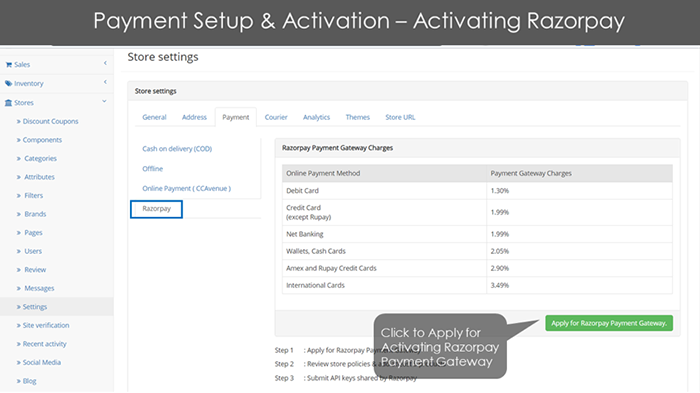
Task: Click the Stores building icon
Action: (x=8, y=103)
